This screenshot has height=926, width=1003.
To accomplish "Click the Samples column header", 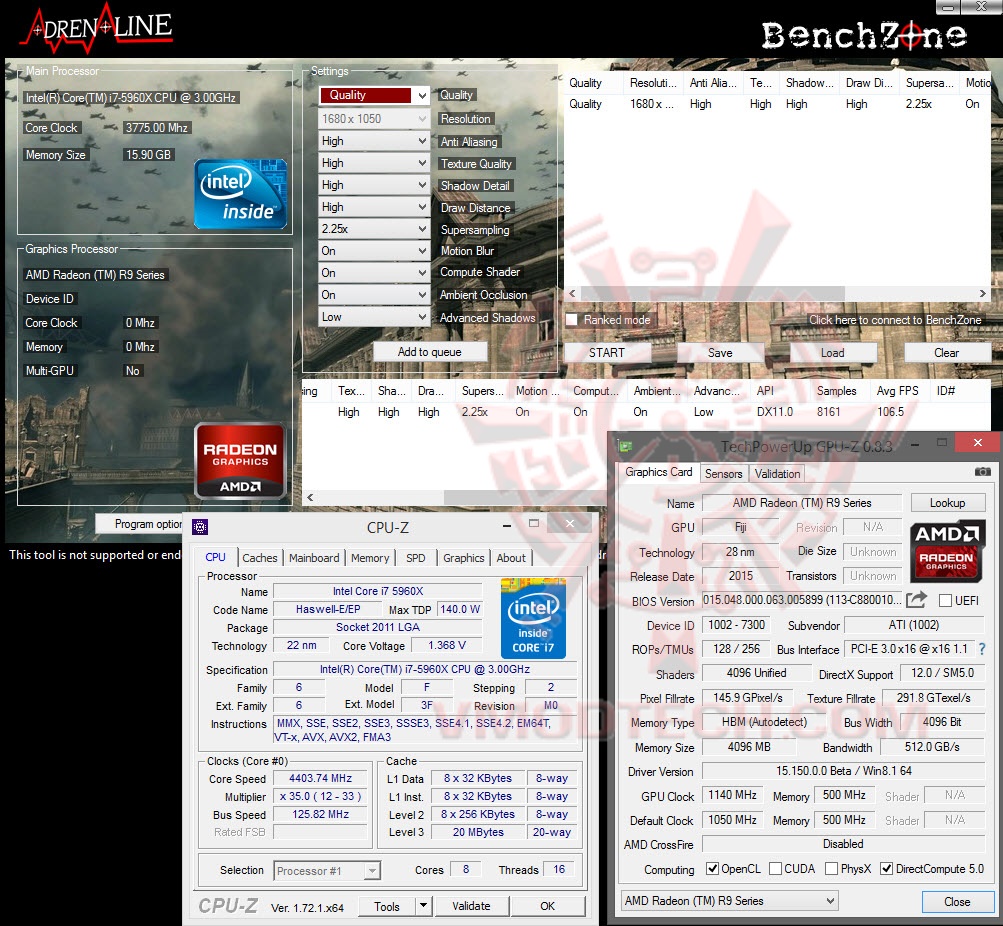I will pos(837,391).
